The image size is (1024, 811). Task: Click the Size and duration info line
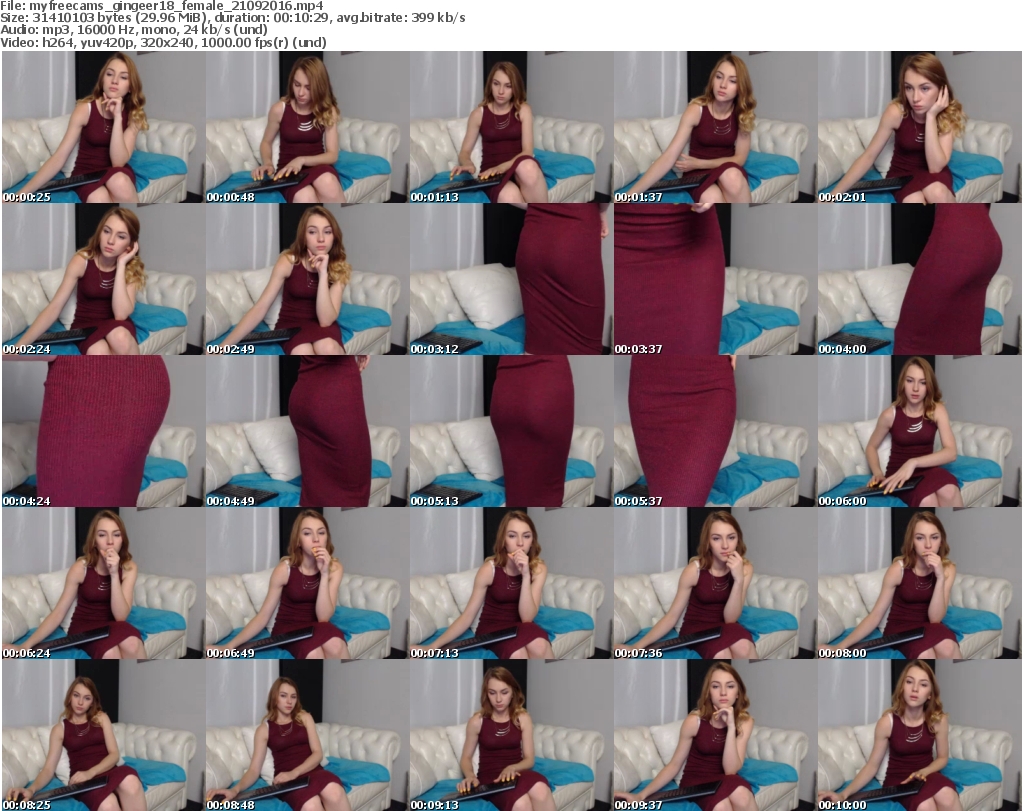tap(233, 18)
